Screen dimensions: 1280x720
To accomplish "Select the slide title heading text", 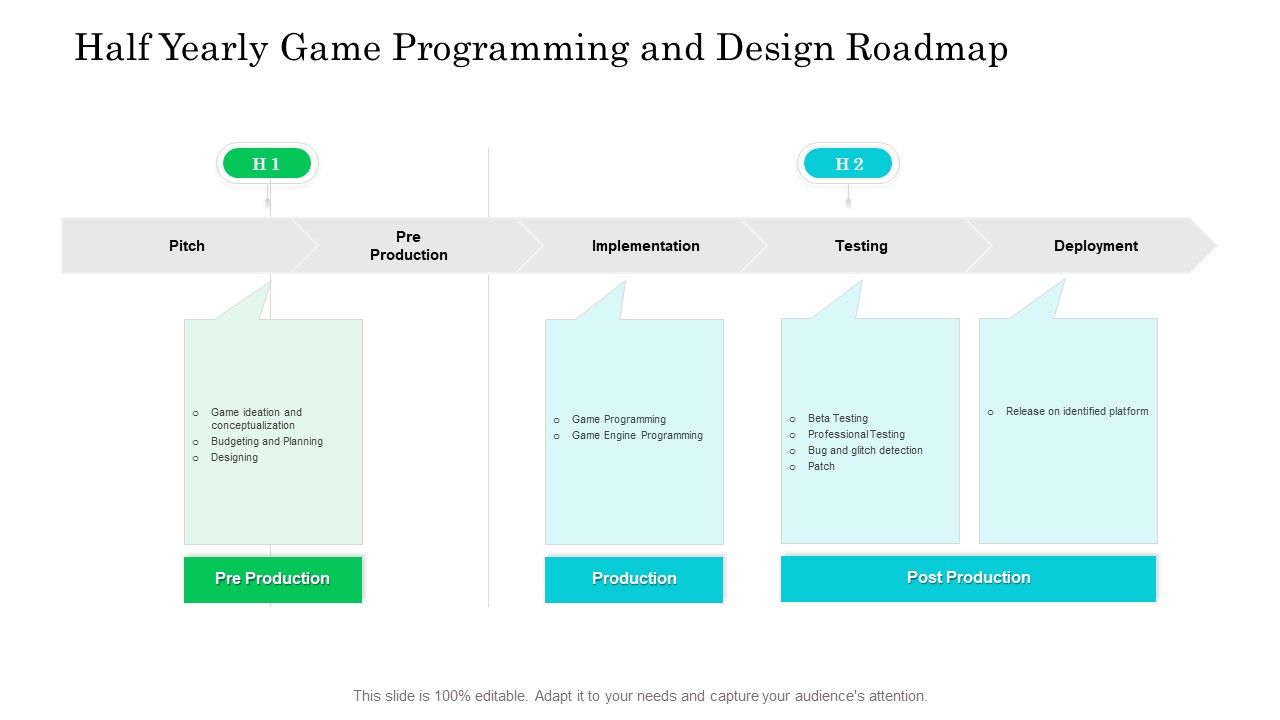I will [541, 48].
